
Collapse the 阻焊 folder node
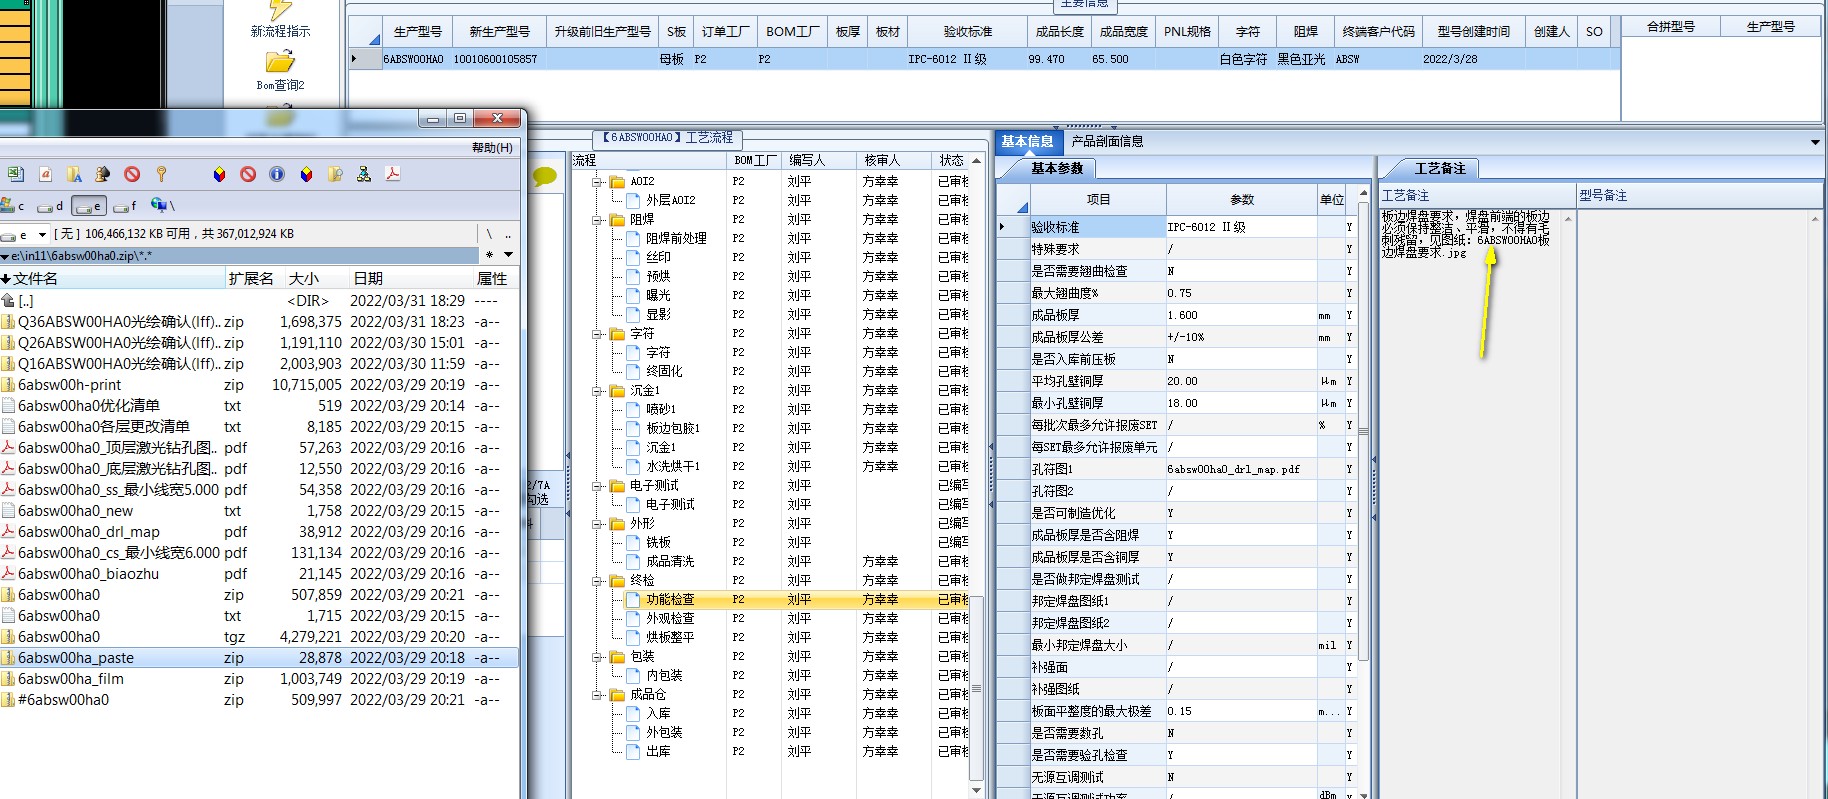[597, 220]
